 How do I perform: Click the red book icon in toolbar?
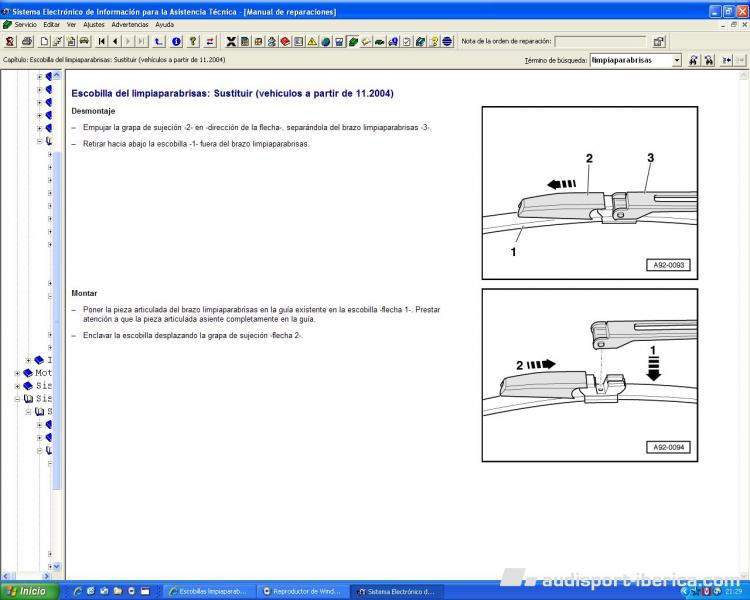(285, 42)
